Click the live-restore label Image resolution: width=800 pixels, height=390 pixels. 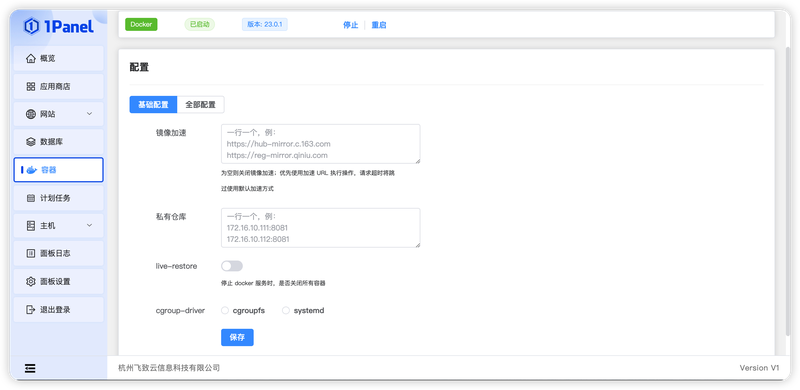tap(177, 266)
